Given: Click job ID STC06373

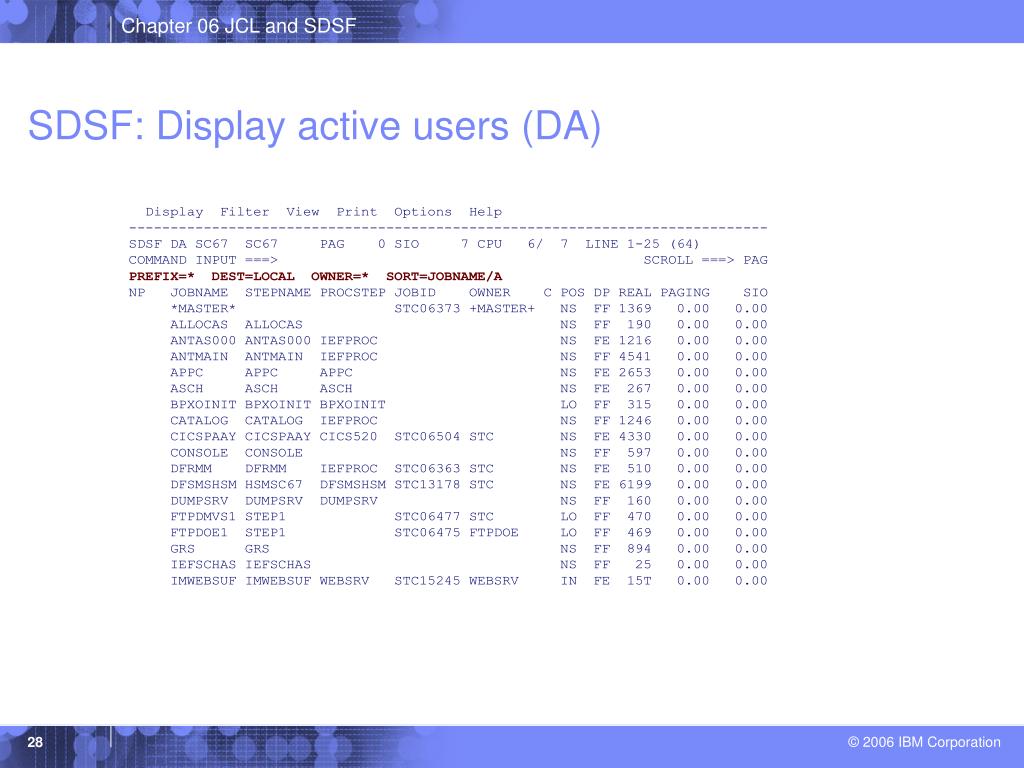Looking at the screenshot, I should (427, 308).
